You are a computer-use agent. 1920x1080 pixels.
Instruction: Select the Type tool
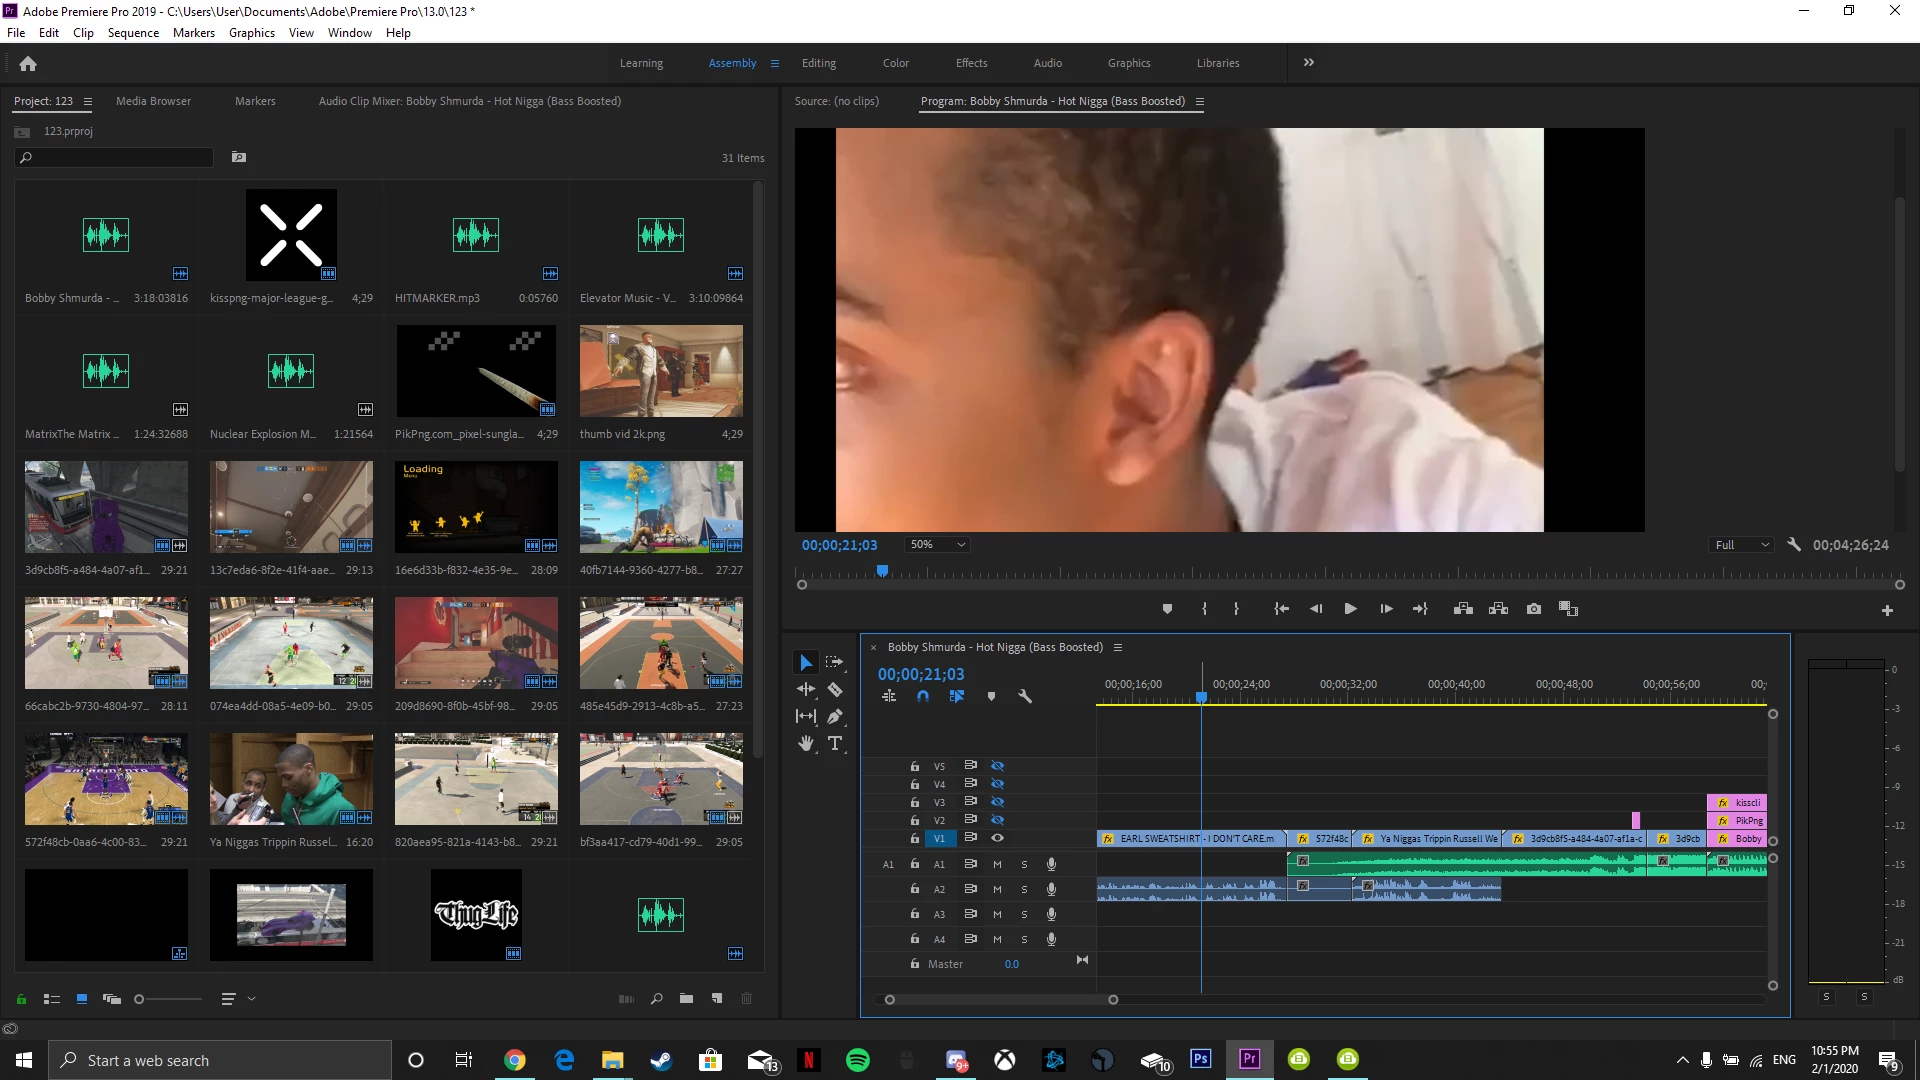point(835,743)
